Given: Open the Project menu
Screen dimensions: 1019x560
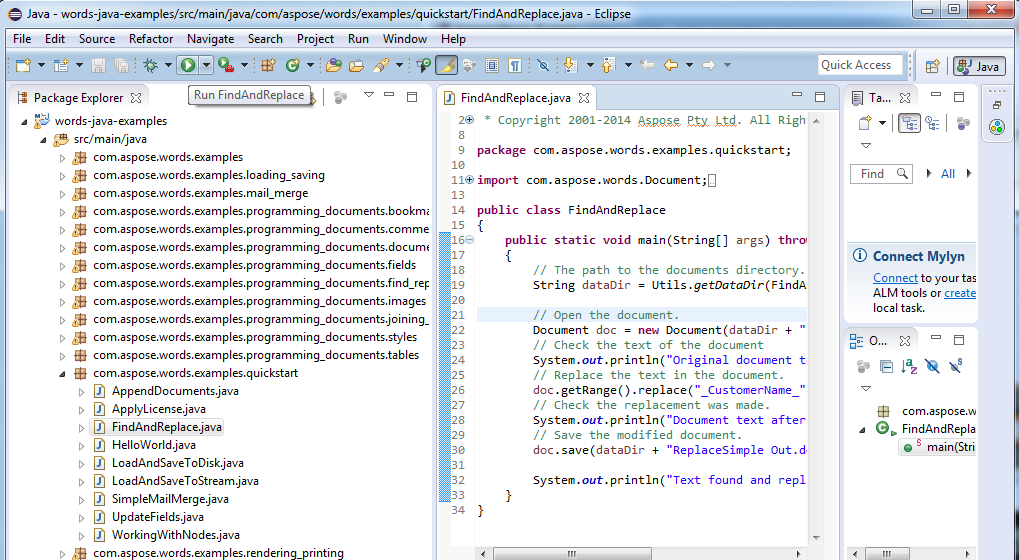Looking at the screenshot, I should pos(315,39).
